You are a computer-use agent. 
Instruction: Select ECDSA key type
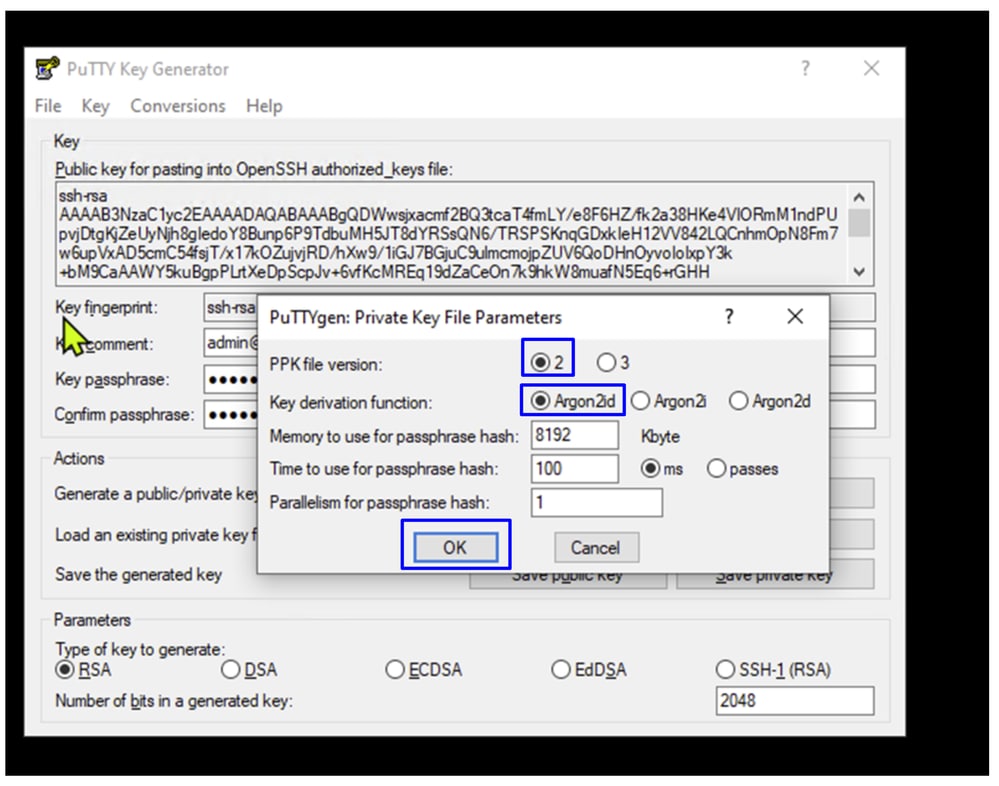tap(424, 669)
